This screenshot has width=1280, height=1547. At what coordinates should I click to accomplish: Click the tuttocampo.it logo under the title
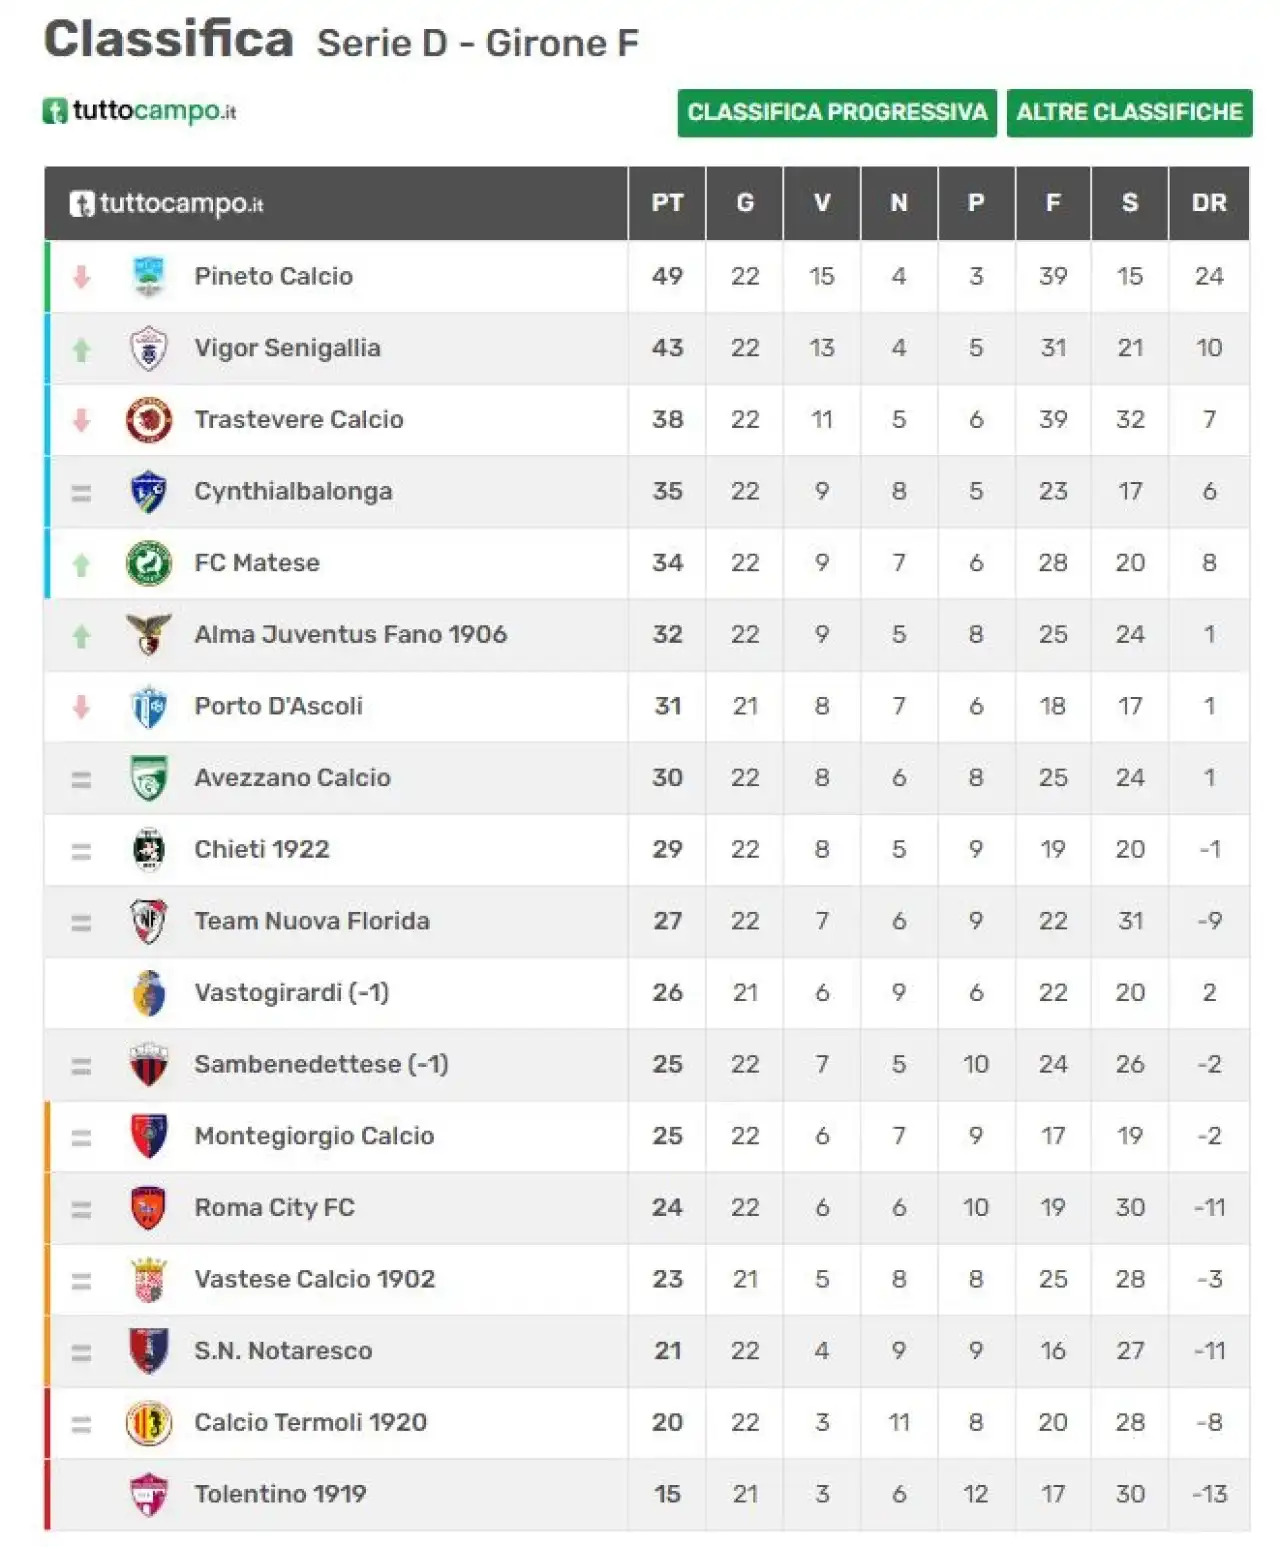pos(140,111)
